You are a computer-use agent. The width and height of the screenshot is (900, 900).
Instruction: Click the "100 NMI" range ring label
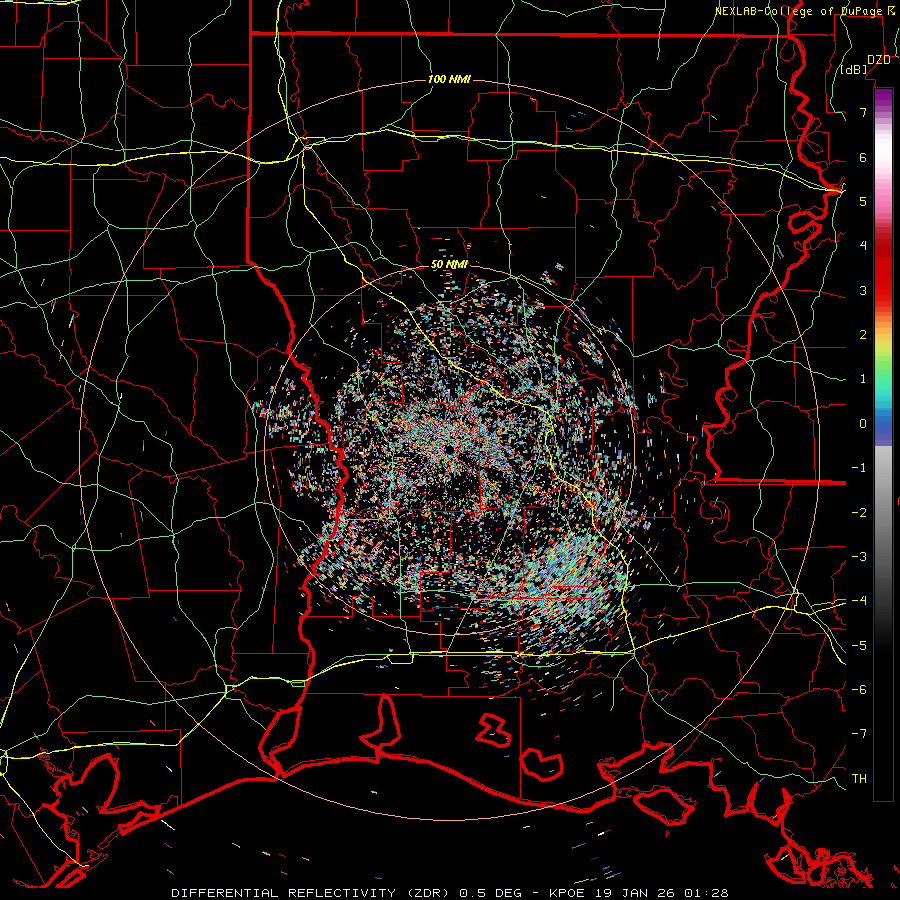point(449,79)
